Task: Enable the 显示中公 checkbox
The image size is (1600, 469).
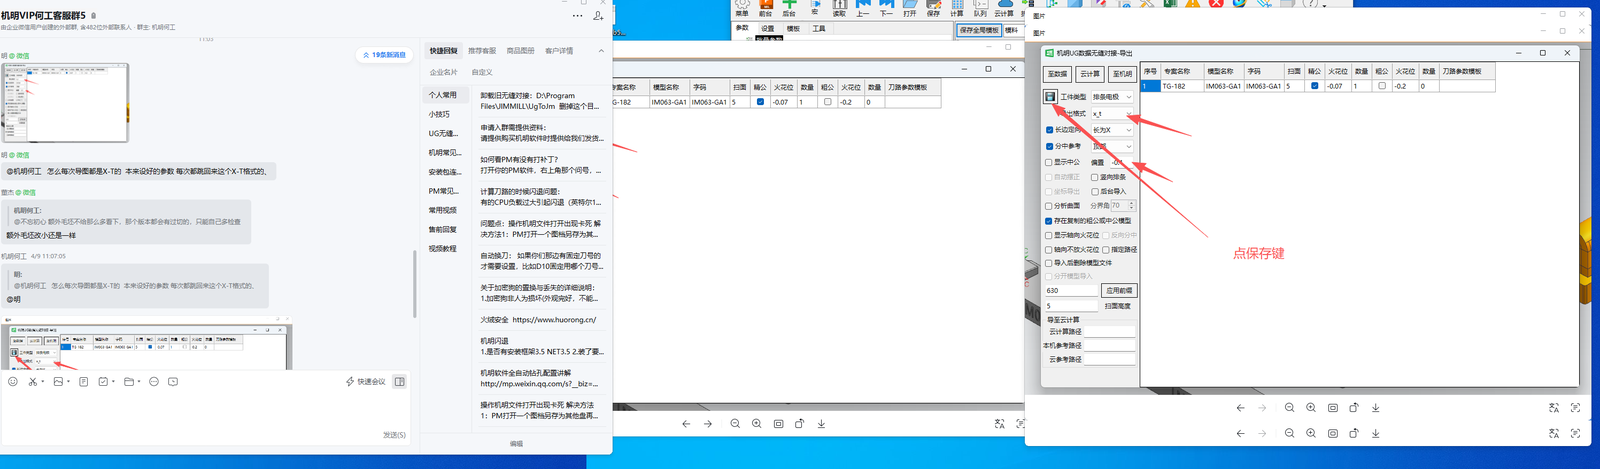Action: [x=1049, y=162]
